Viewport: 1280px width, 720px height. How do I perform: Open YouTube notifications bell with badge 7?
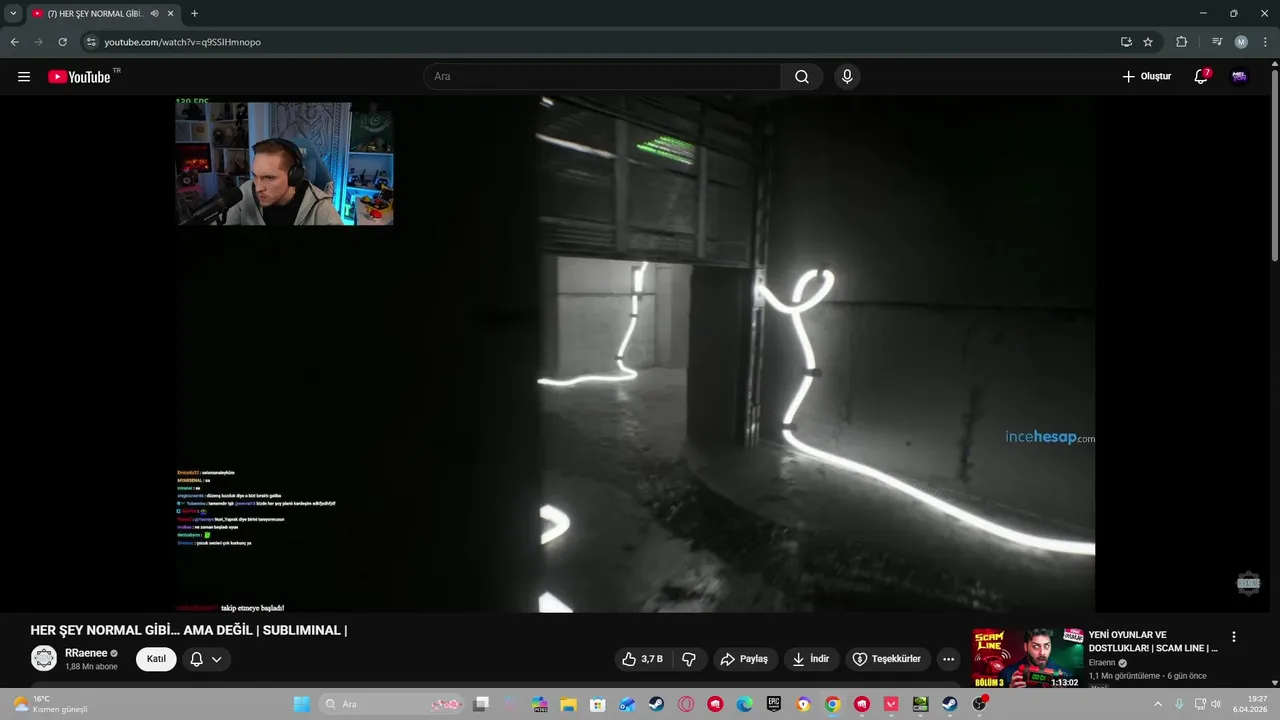[x=1202, y=77]
